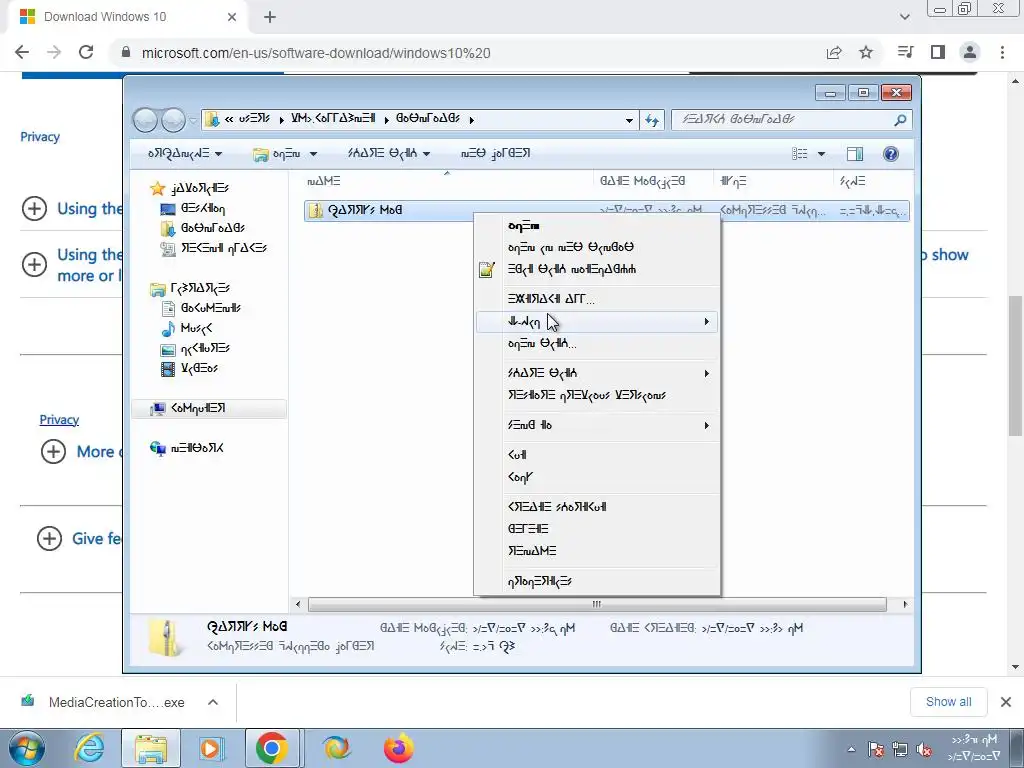Screen dimensions: 1024x768
Task: Click the Windows Start orb
Action: click(x=26, y=748)
